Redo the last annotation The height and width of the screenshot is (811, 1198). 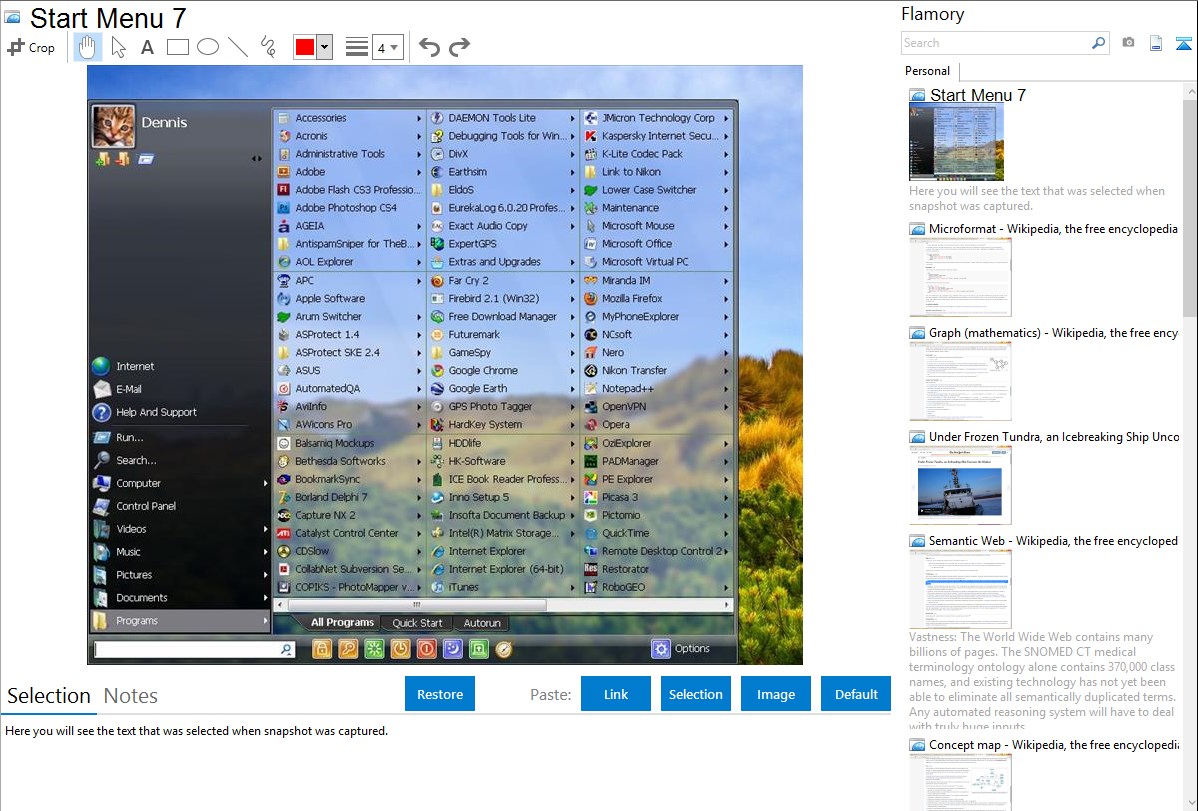tap(459, 47)
